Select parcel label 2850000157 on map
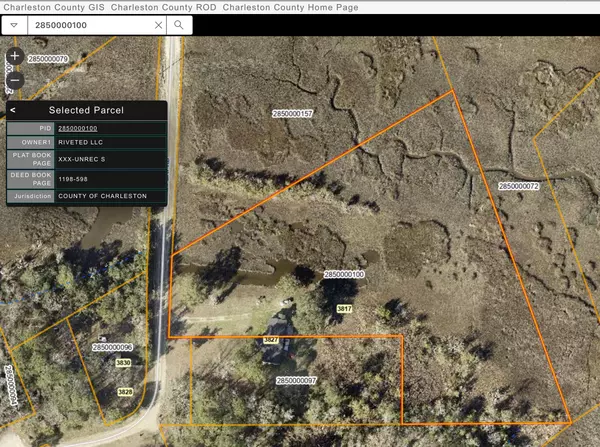The width and height of the screenshot is (600, 447). [x=293, y=114]
